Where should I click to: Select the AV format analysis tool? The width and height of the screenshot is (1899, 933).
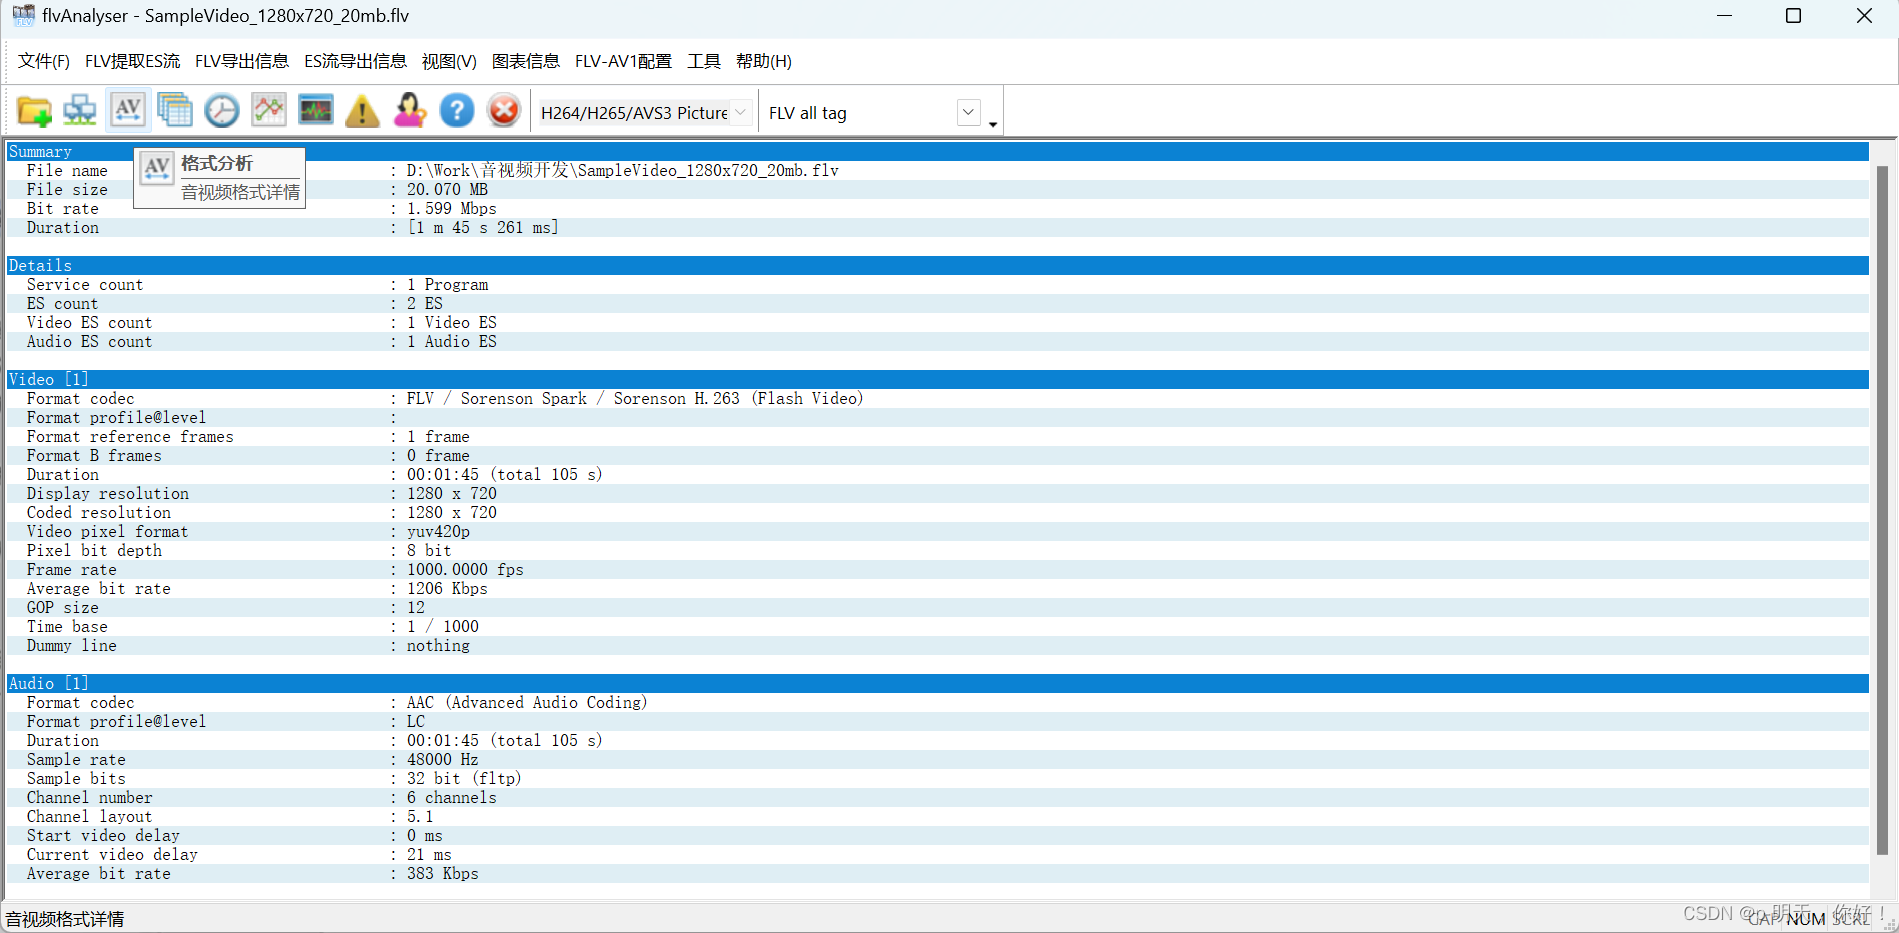click(x=128, y=110)
